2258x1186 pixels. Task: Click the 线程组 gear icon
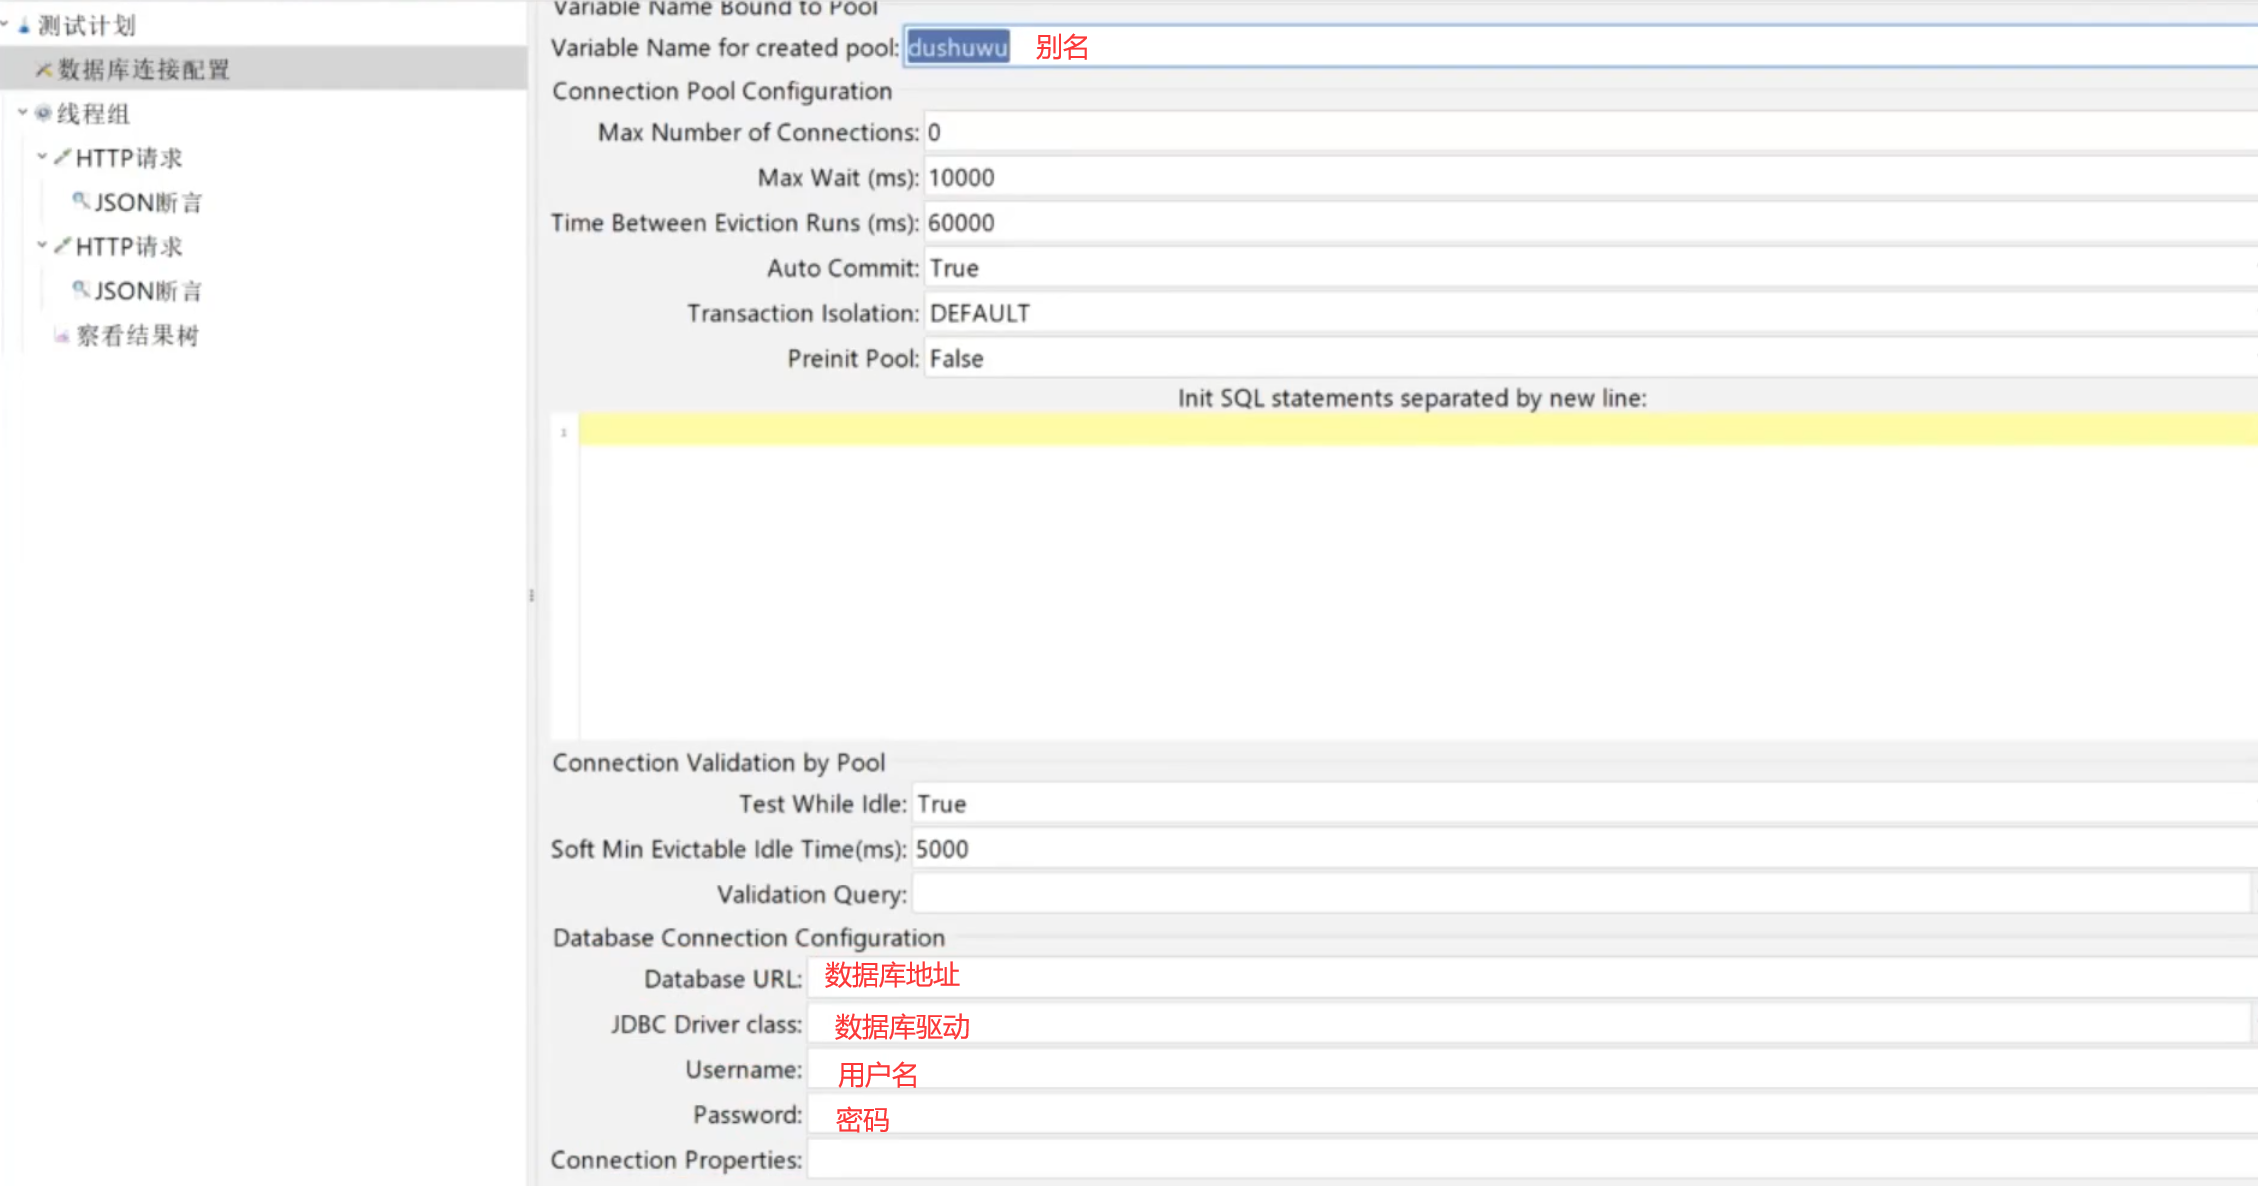click(x=43, y=113)
